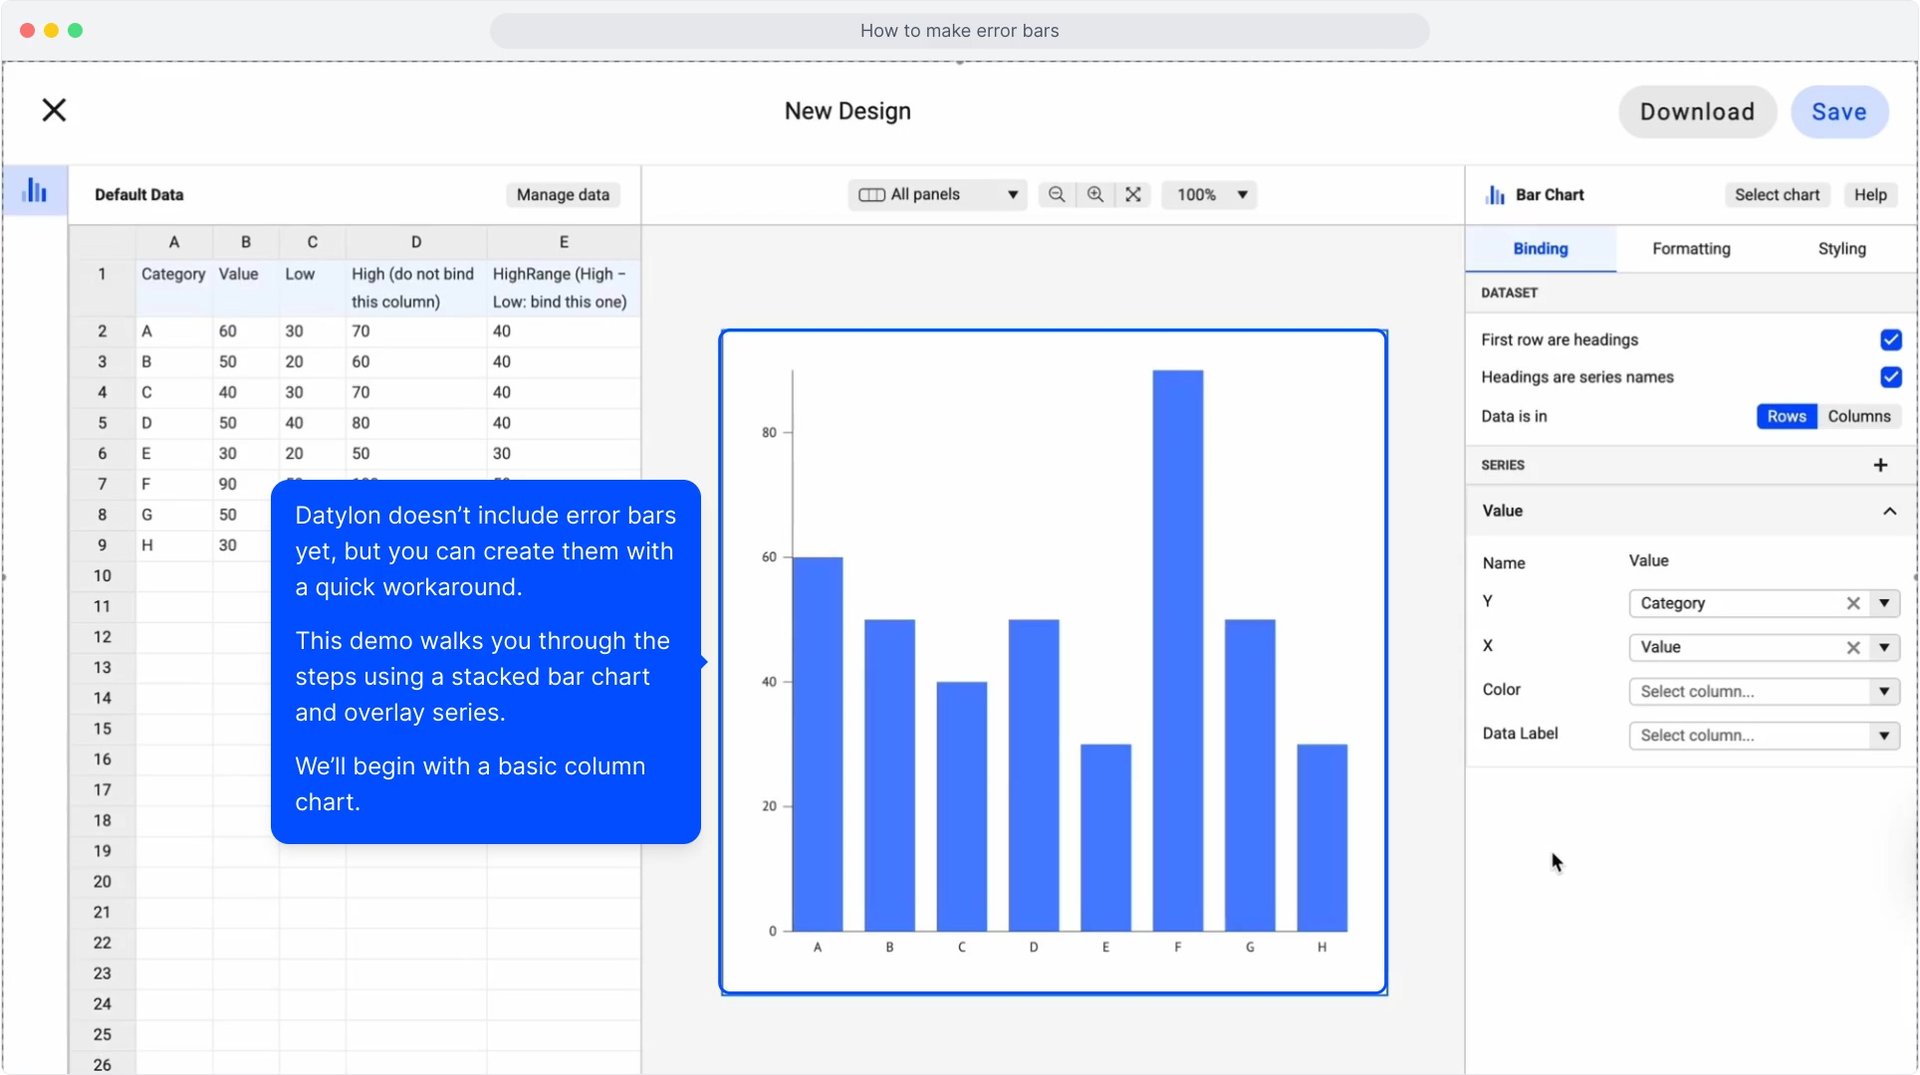Image resolution: width=1920 pixels, height=1075 pixels.
Task: Switch to the Formatting tab
Action: coord(1690,249)
